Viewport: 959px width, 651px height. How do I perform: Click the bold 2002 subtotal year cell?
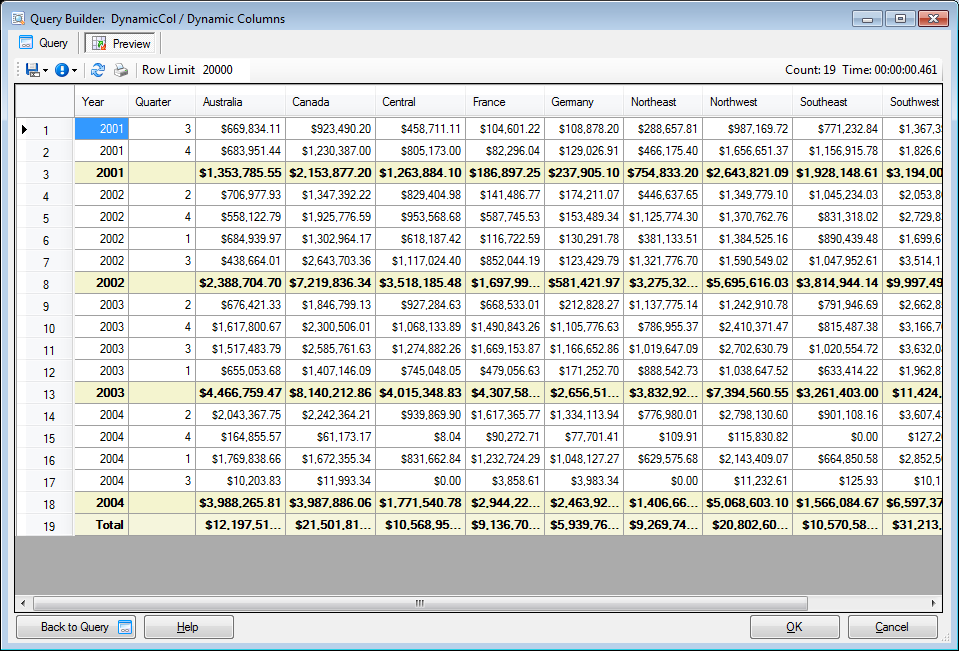coord(102,283)
